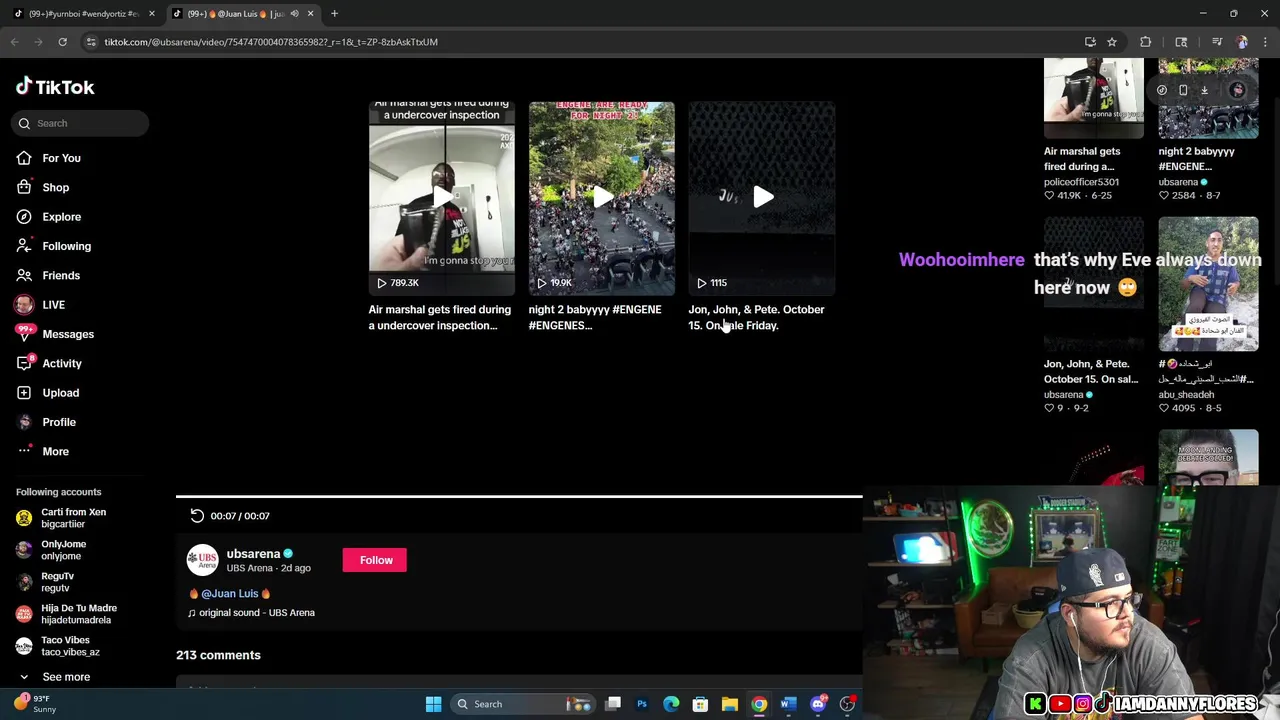Open Chrome media controls icon
This screenshot has width=1280, height=720.
pos(1217,42)
